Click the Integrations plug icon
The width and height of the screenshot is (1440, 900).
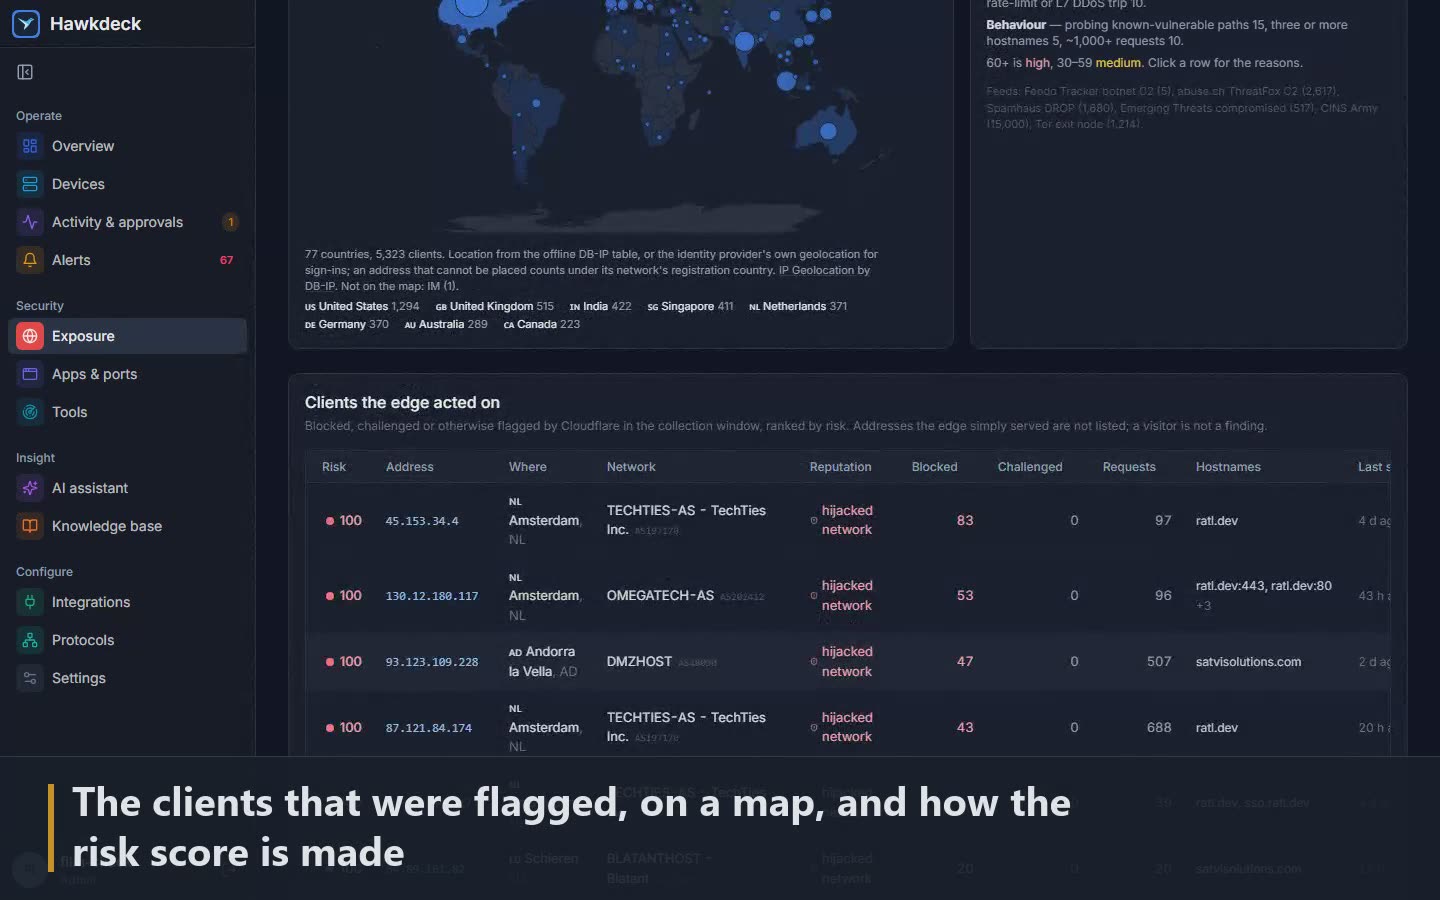[30, 602]
